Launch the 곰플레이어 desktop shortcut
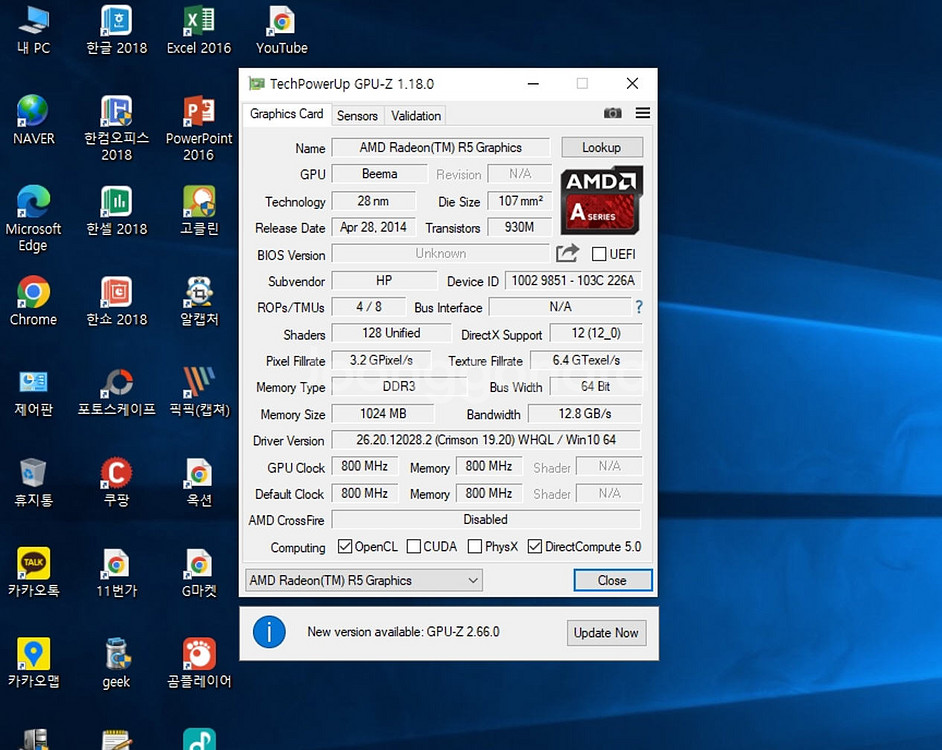This screenshot has width=942, height=750. click(199, 663)
